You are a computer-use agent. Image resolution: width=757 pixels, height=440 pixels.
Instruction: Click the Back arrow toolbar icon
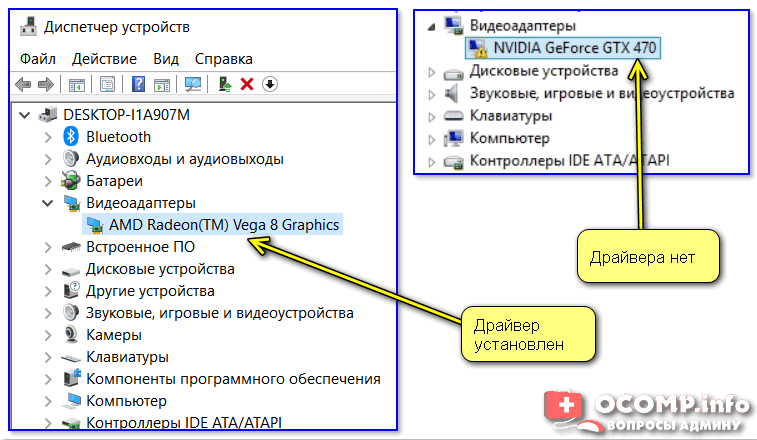23,85
